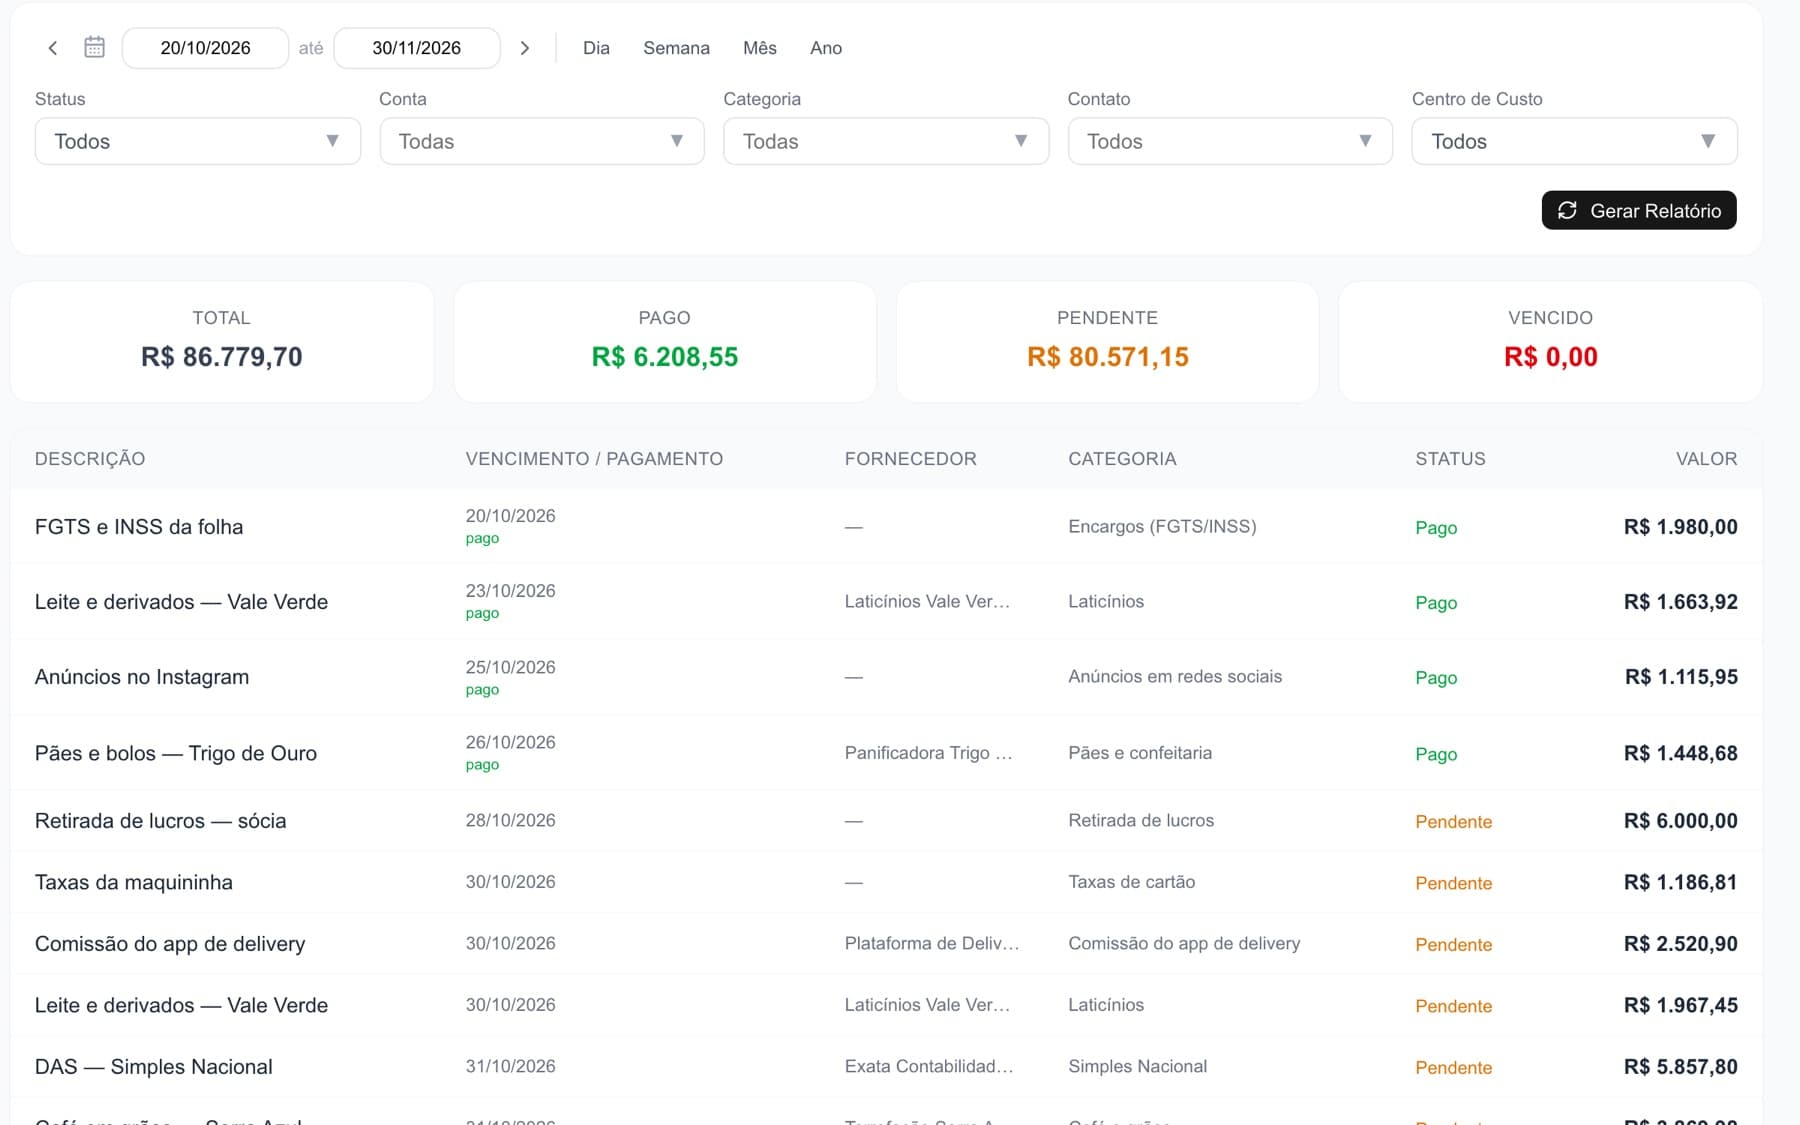Go to previous date period arrow
1800x1125 pixels.
53,48
